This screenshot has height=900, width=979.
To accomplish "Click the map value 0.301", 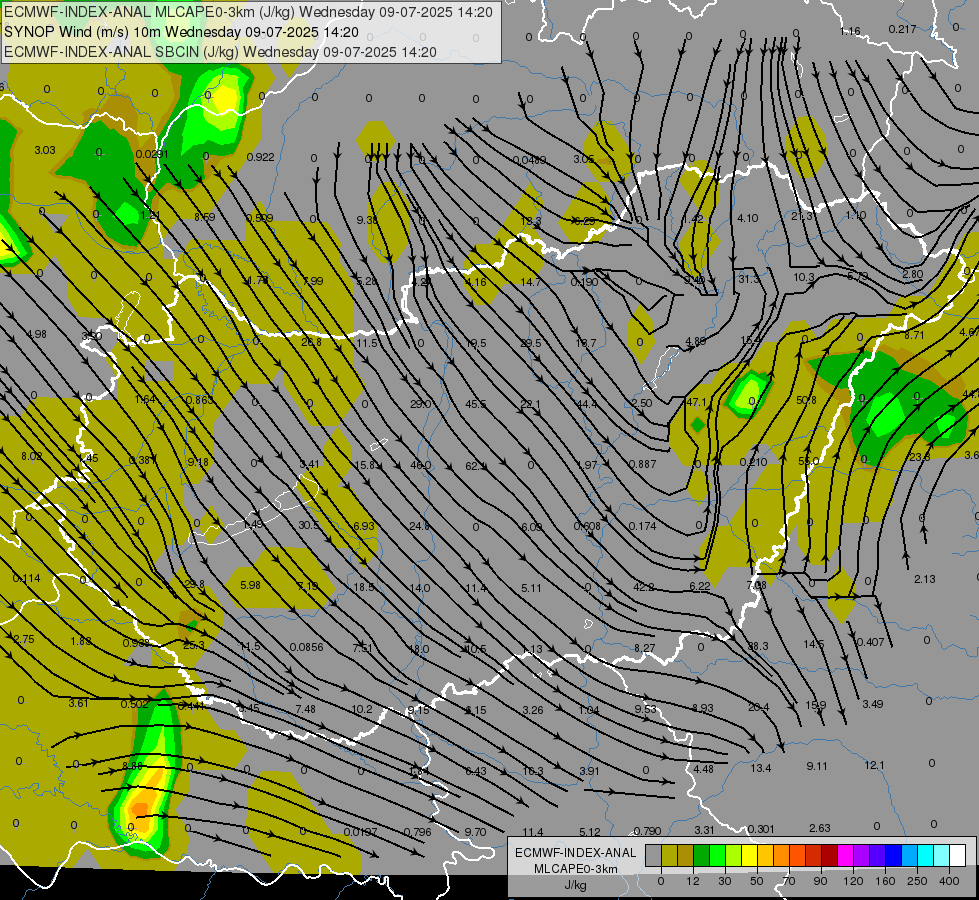I will click(x=761, y=829).
